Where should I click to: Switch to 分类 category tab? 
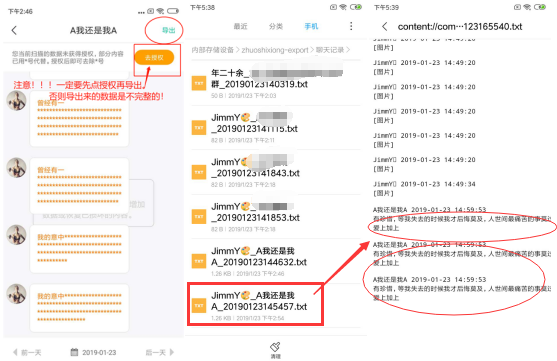click(276, 26)
